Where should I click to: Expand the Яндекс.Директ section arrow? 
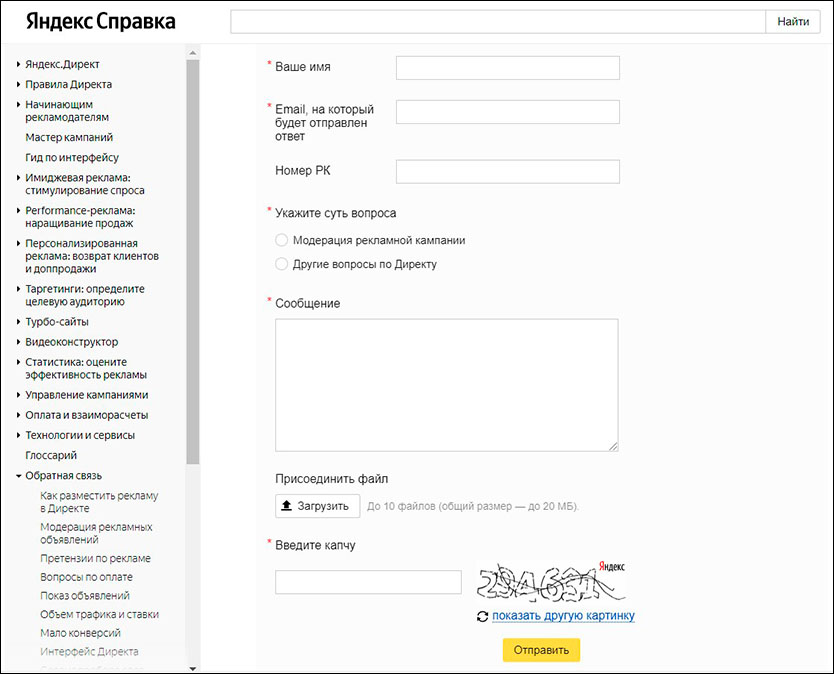[19, 64]
